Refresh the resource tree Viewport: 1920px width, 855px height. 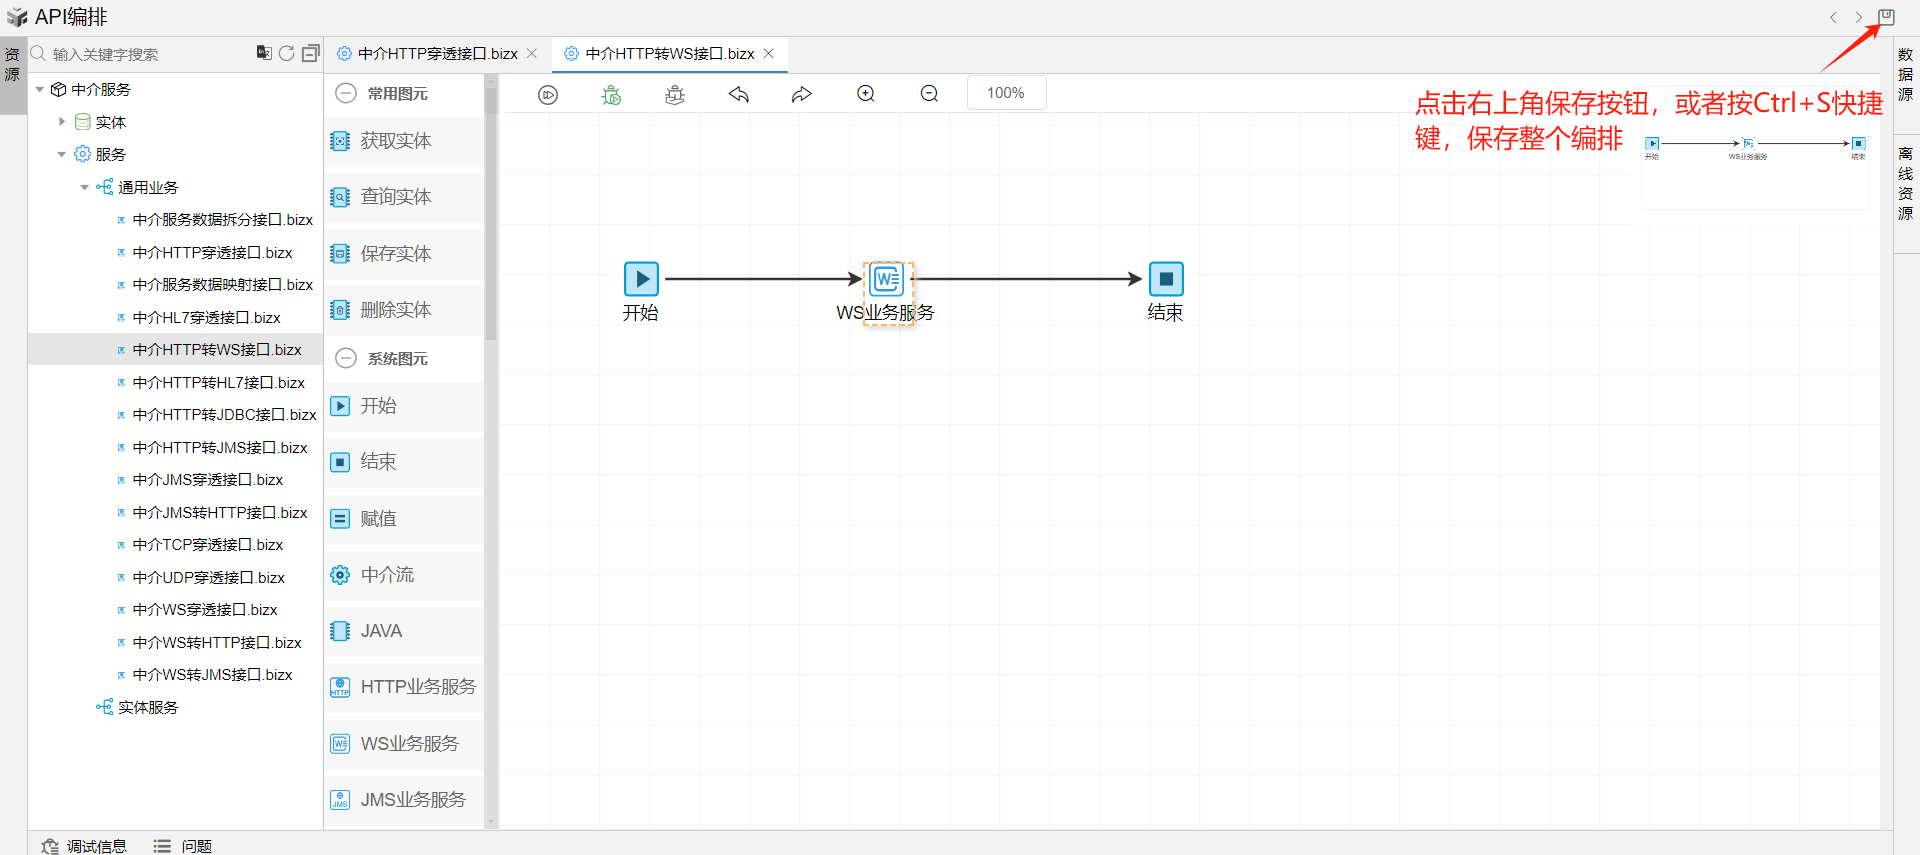287,53
